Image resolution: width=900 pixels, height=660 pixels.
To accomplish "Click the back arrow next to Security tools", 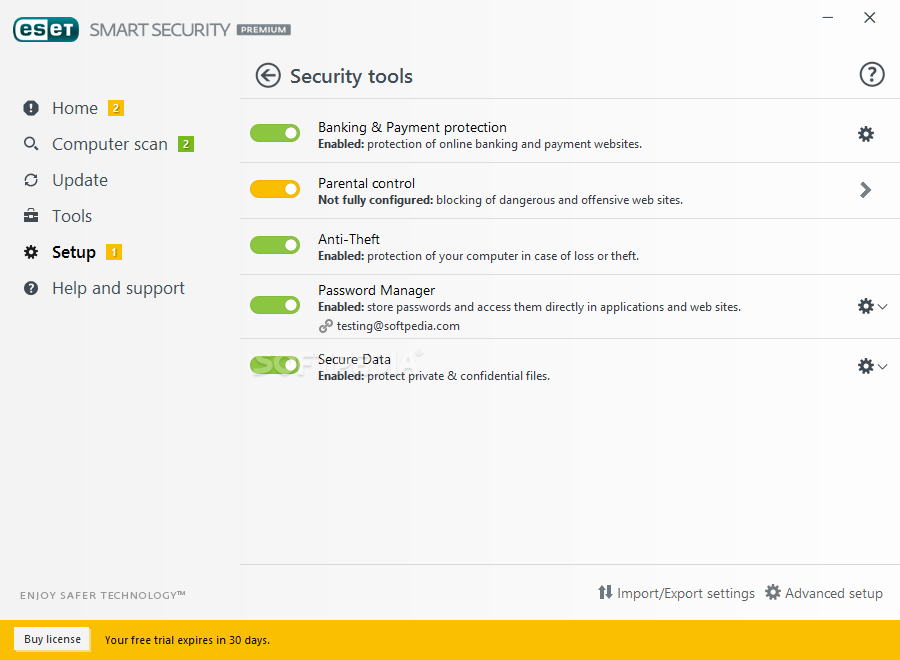I will click(268, 76).
